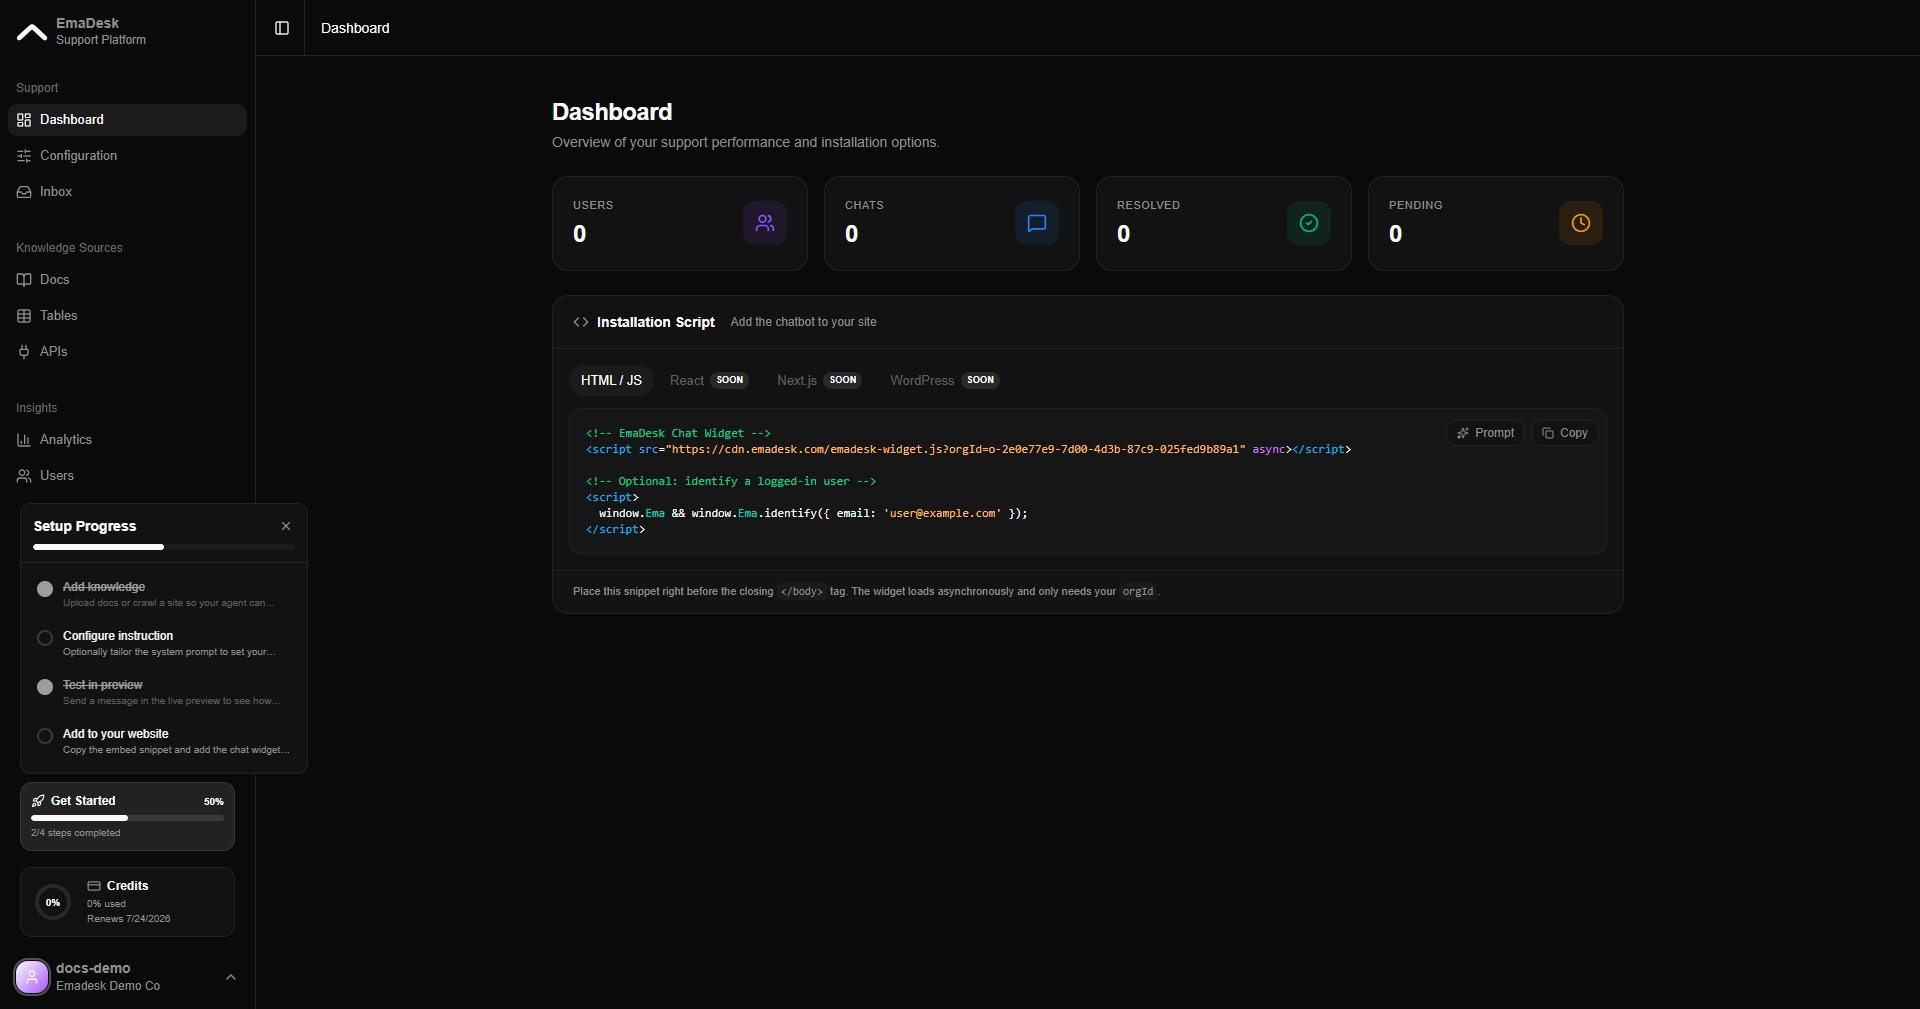Open Users insights page

127,476
